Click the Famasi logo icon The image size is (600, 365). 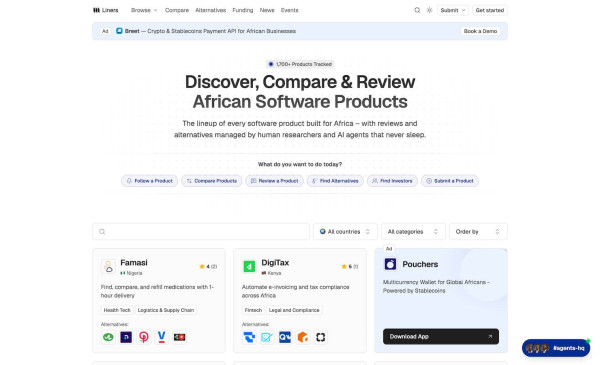coord(109,266)
